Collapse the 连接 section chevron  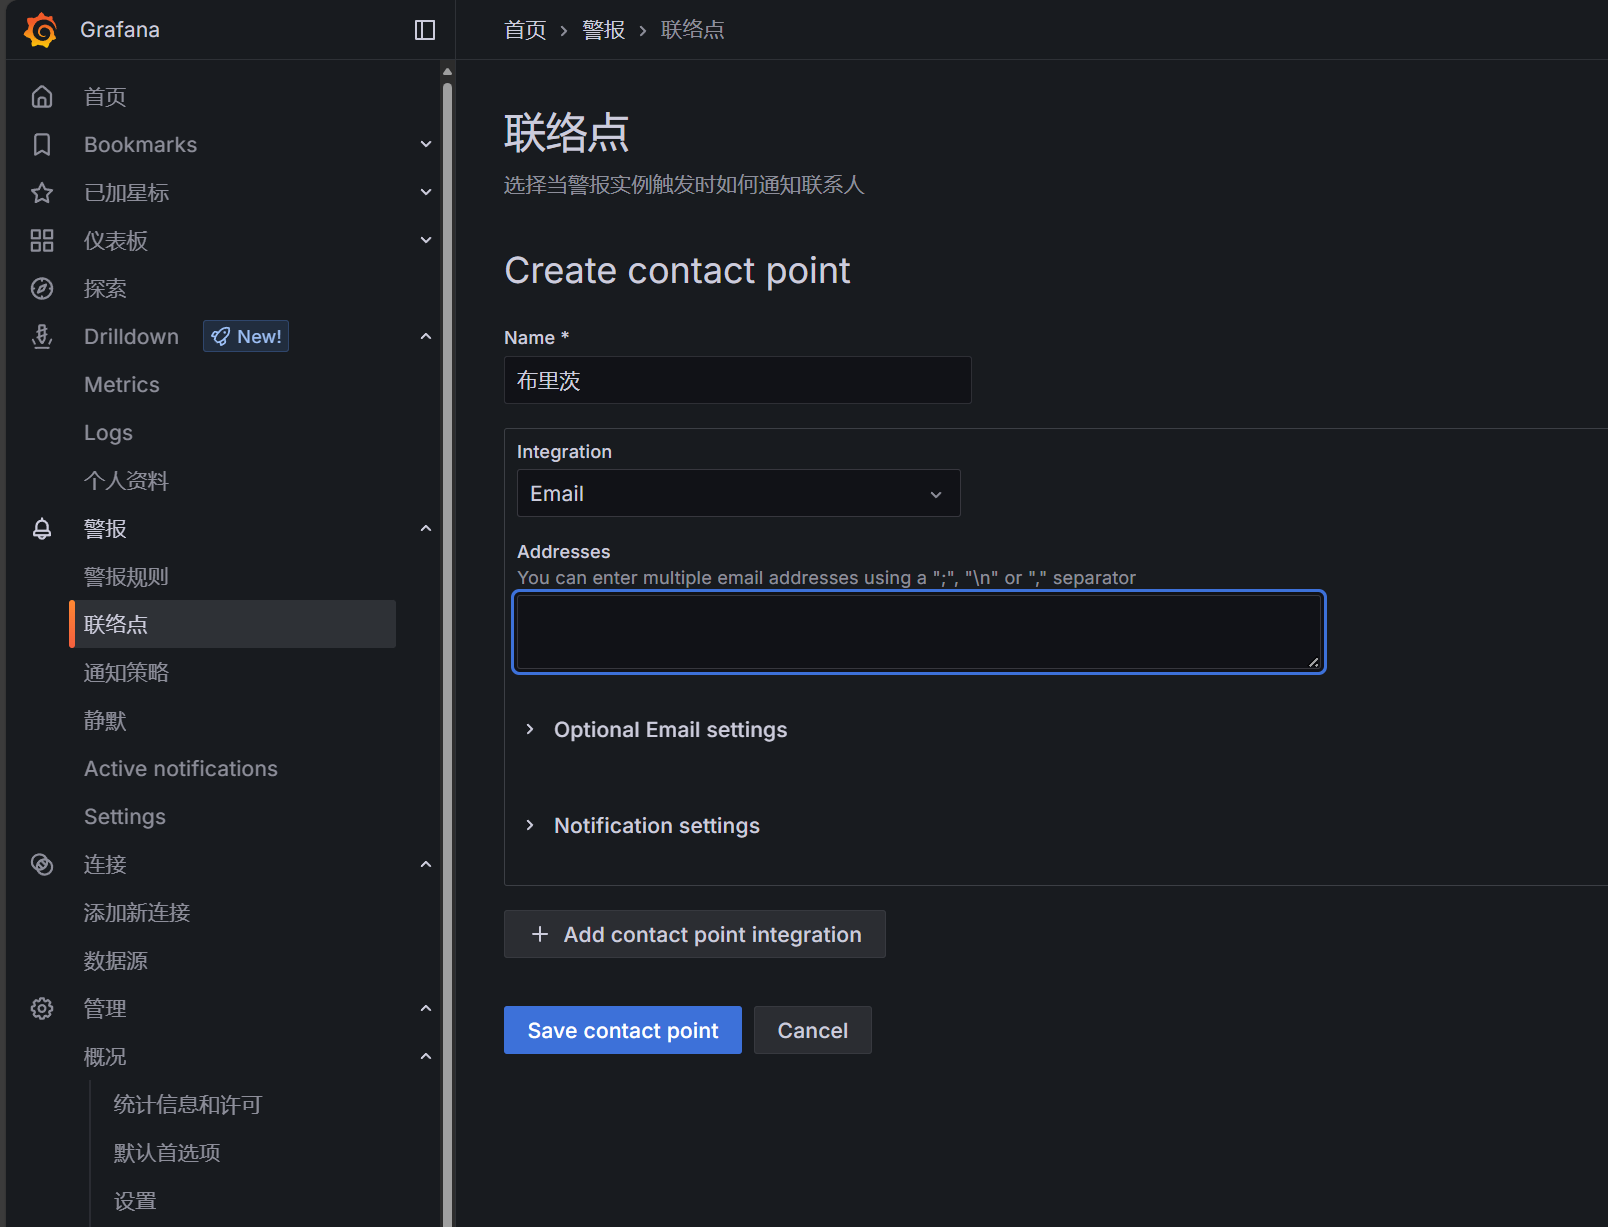(x=426, y=865)
